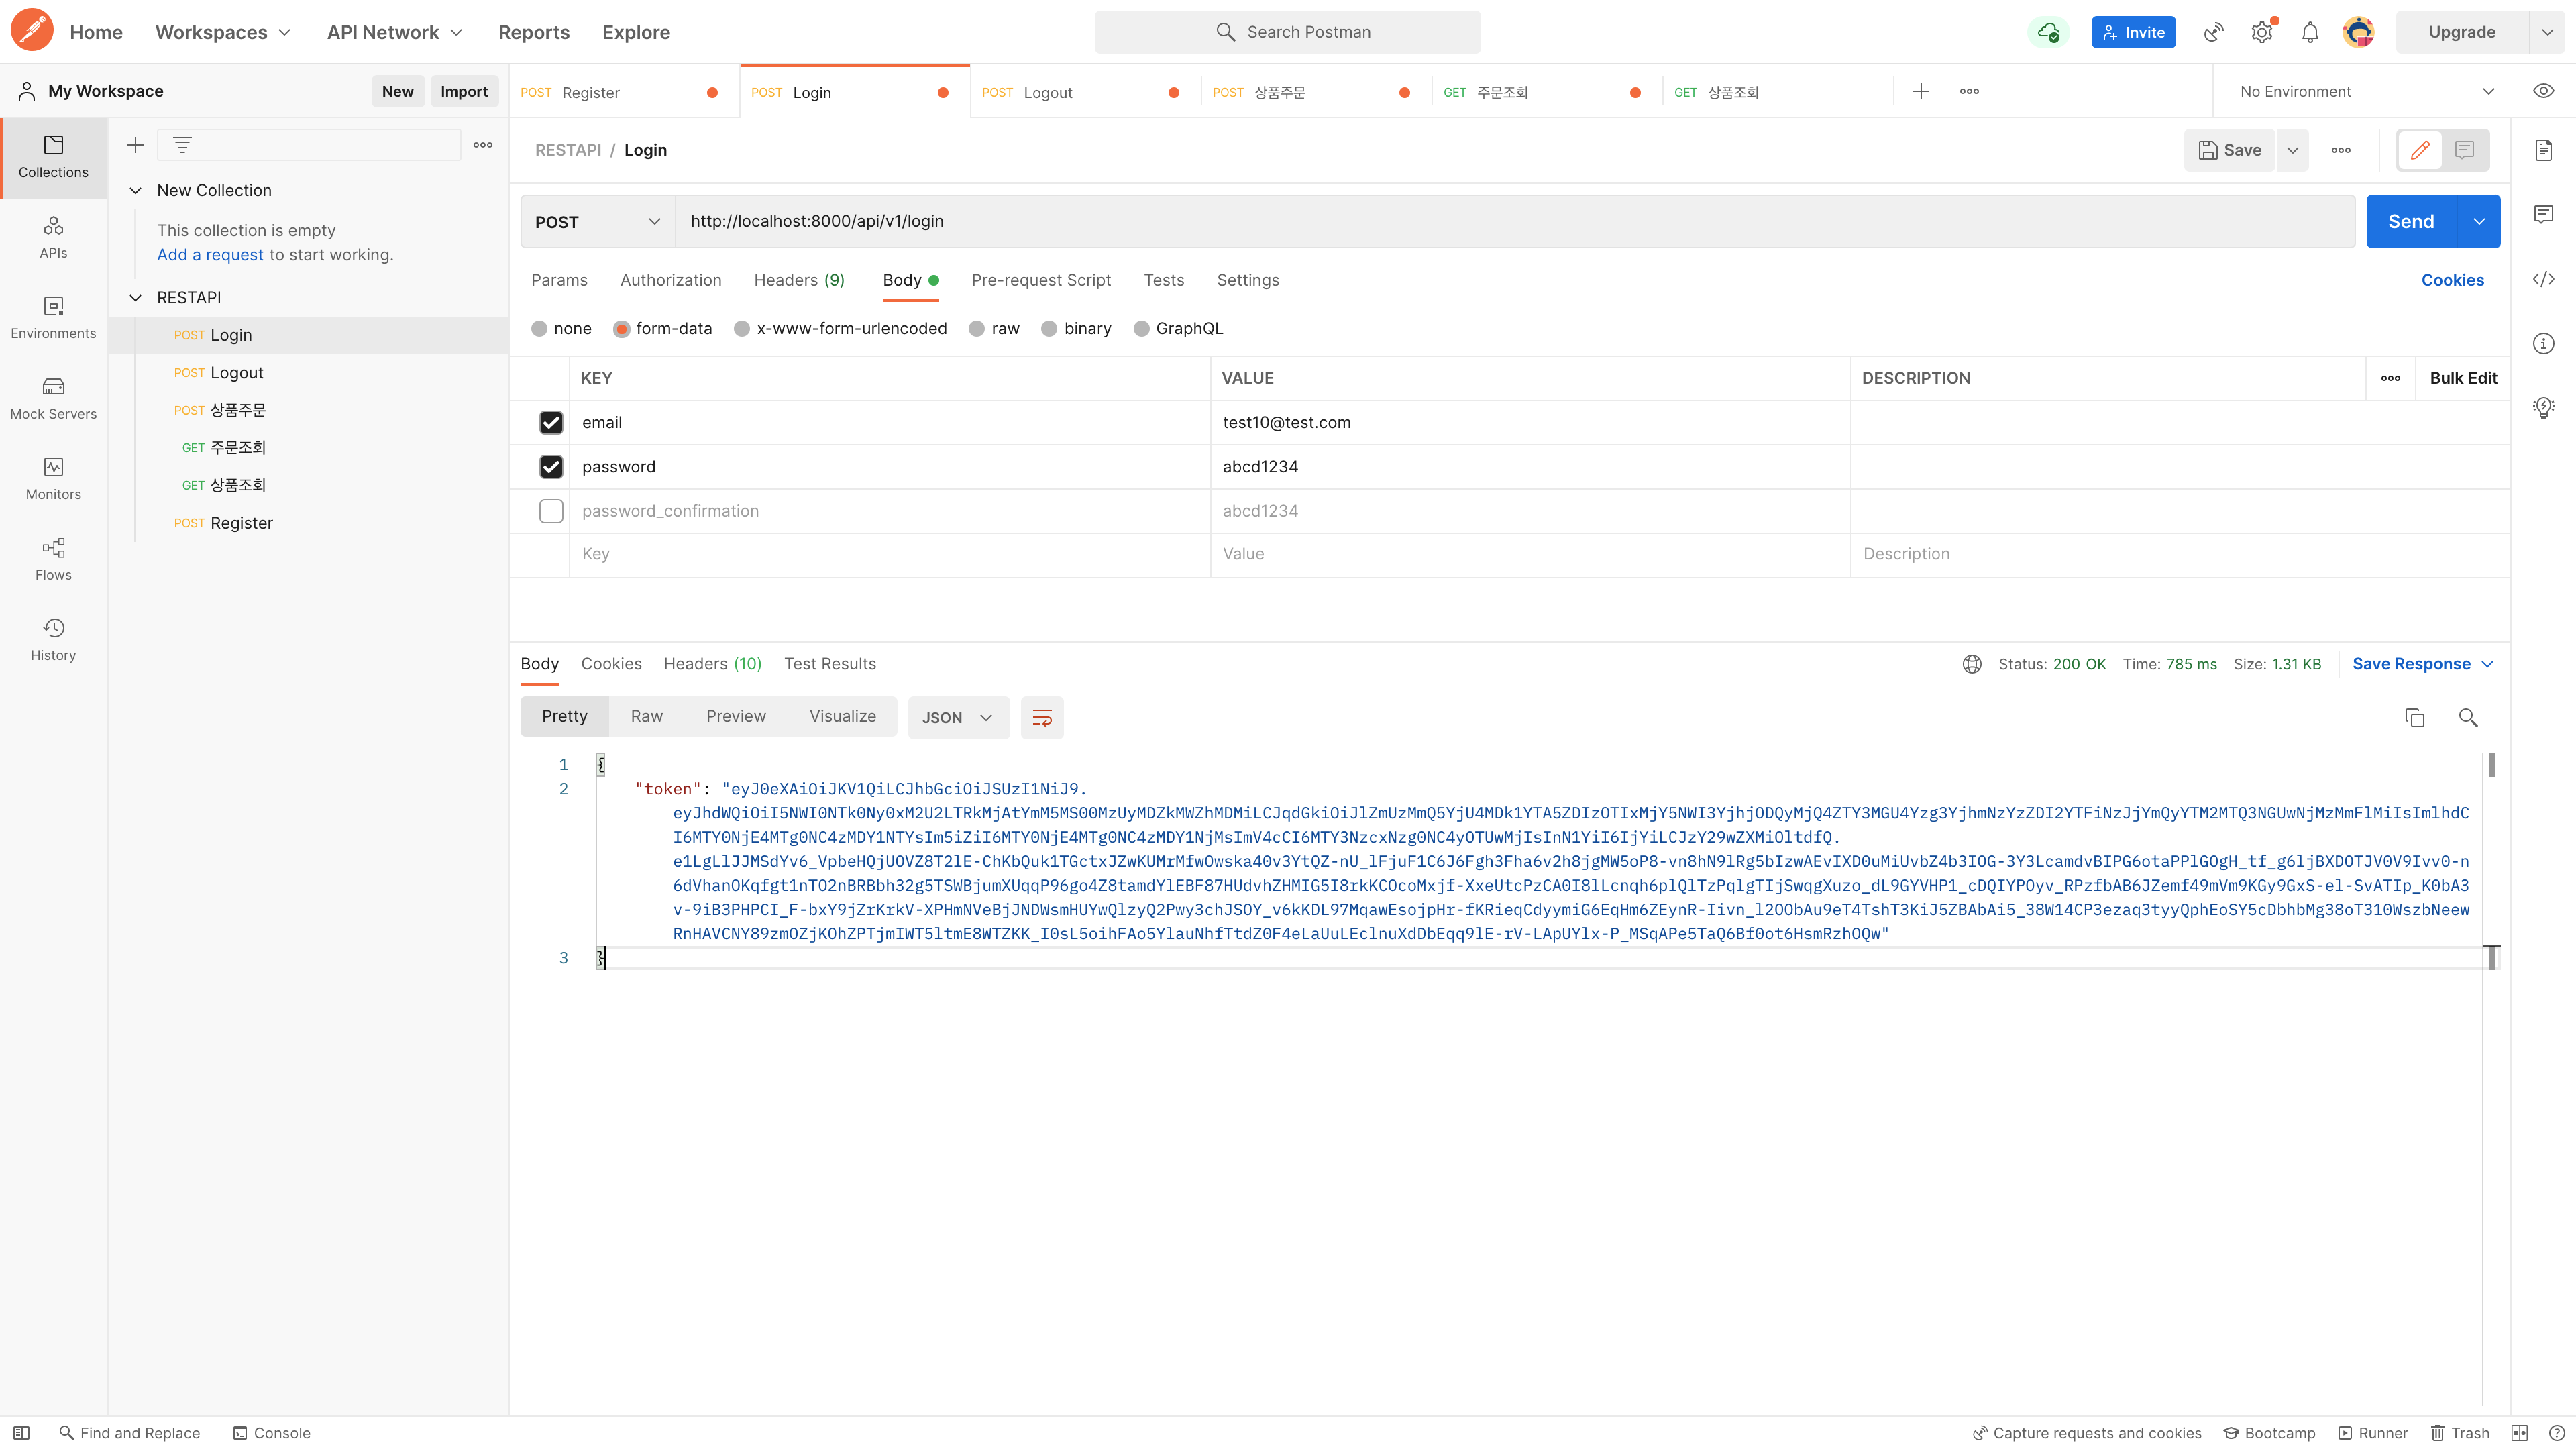Click the notifications bell icon

coord(2309,32)
